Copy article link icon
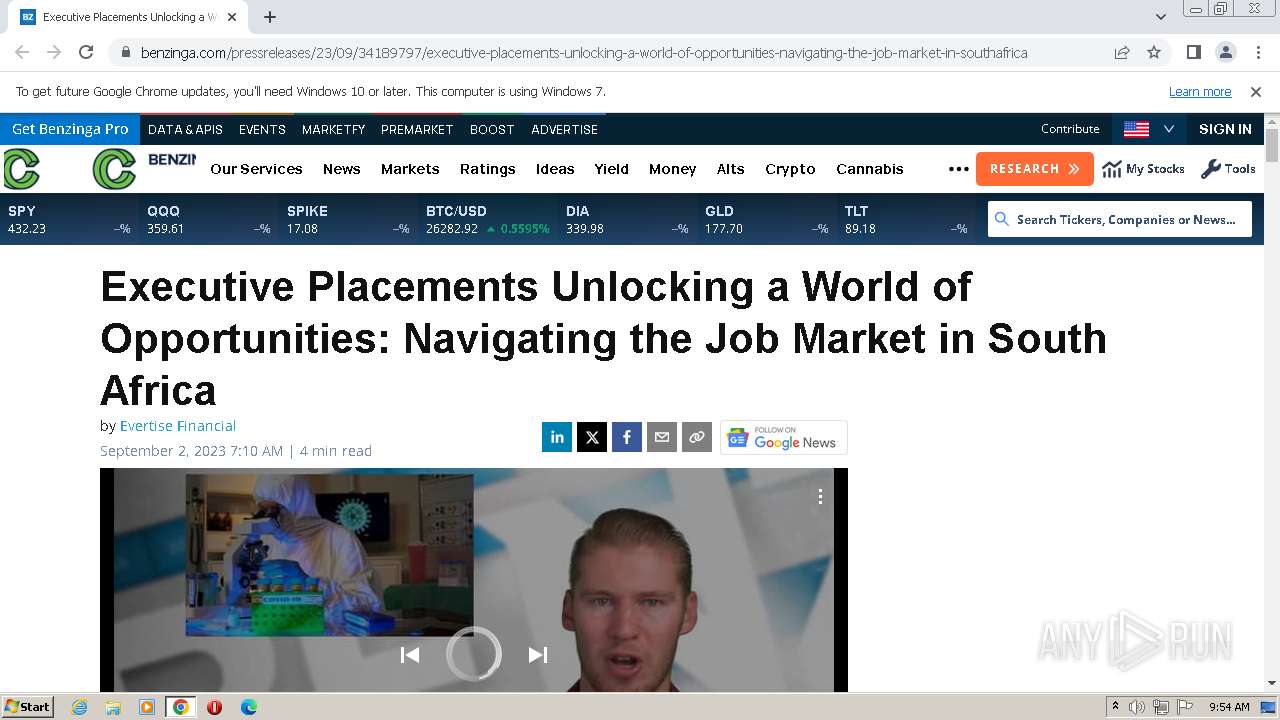Viewport: 1280px width, 720px height. coord(697,437)
